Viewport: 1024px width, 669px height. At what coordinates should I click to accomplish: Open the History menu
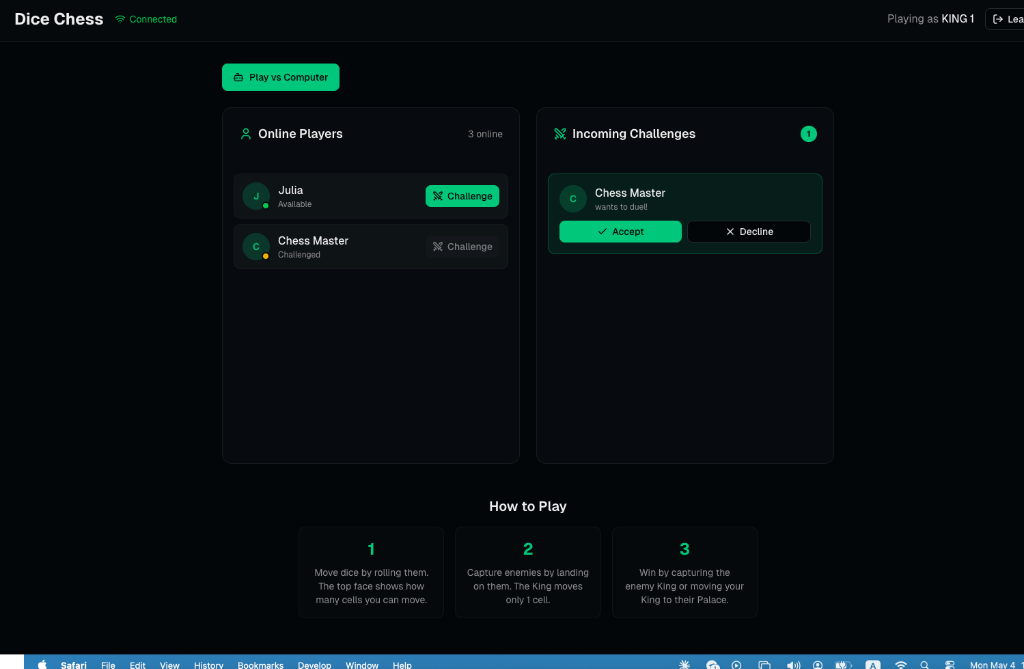(x=208, y=665)
